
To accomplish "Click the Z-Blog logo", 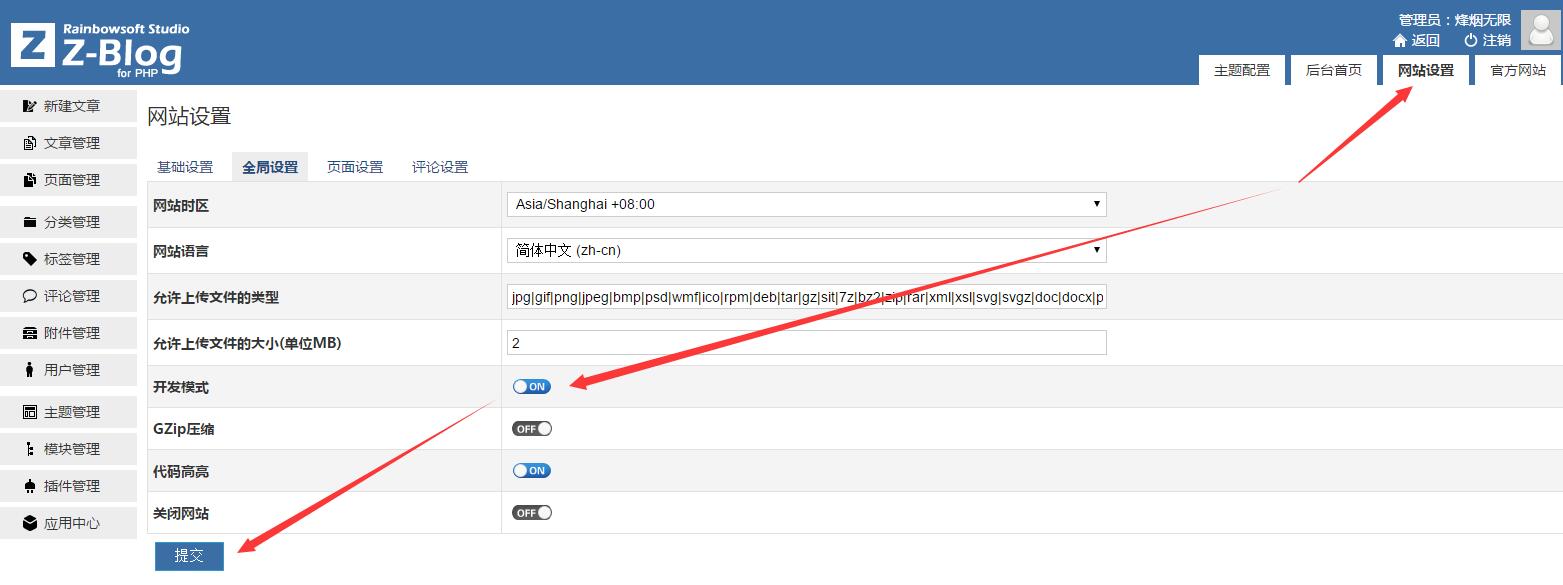I will point(100,47).
